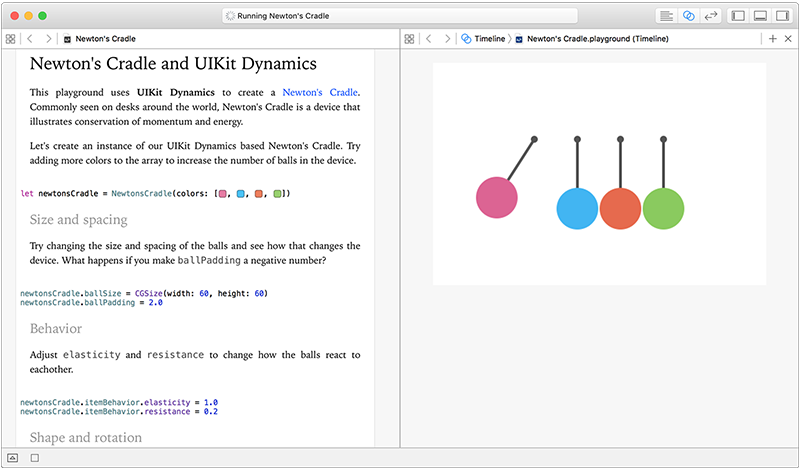The width and height of the screenshot is (800, 470).
Task: Click the orange ball in live view
Action: click(620, 209)
